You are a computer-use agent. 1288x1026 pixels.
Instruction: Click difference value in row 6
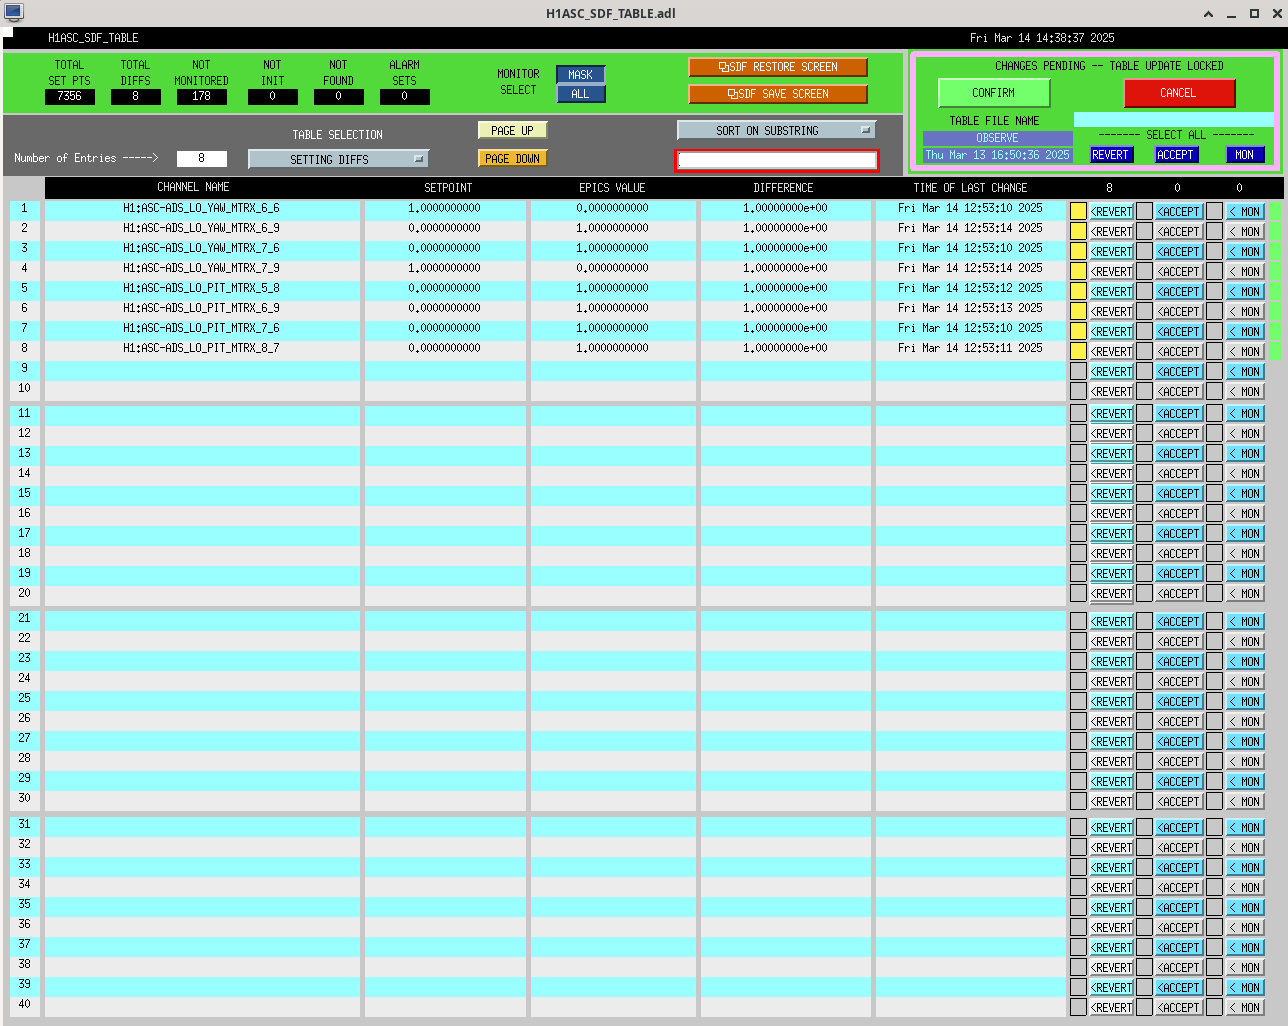pos(785,308)
